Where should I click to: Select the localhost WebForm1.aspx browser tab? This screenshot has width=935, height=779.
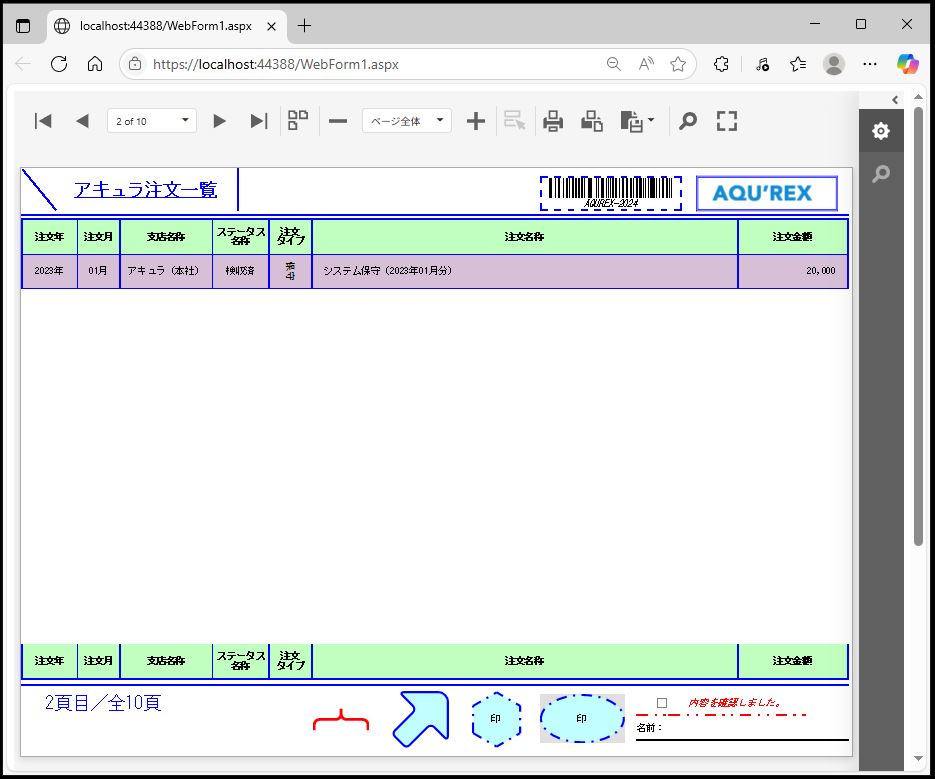165,26
